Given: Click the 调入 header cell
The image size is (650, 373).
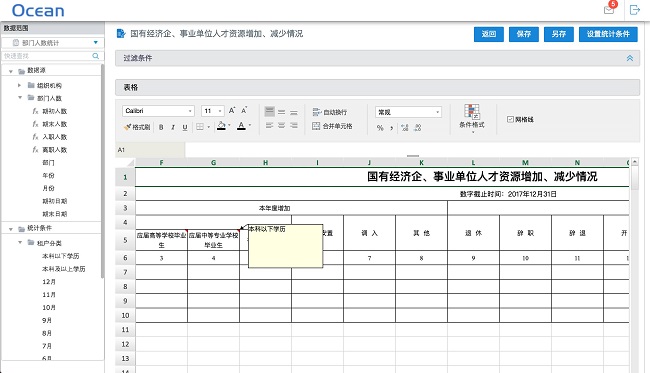Looking at the screenshot, I should pyautogui.click(x=369, y=233).
